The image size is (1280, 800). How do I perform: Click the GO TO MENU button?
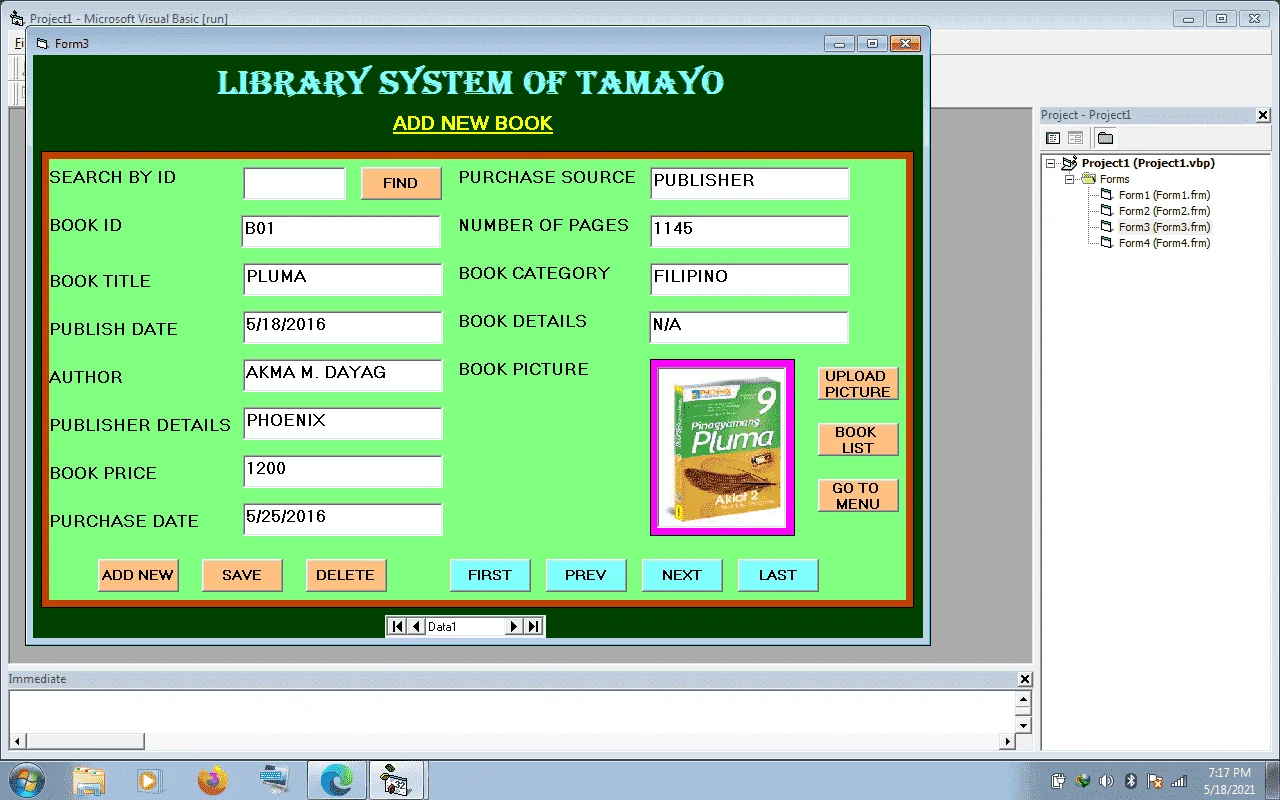(858, 496)
